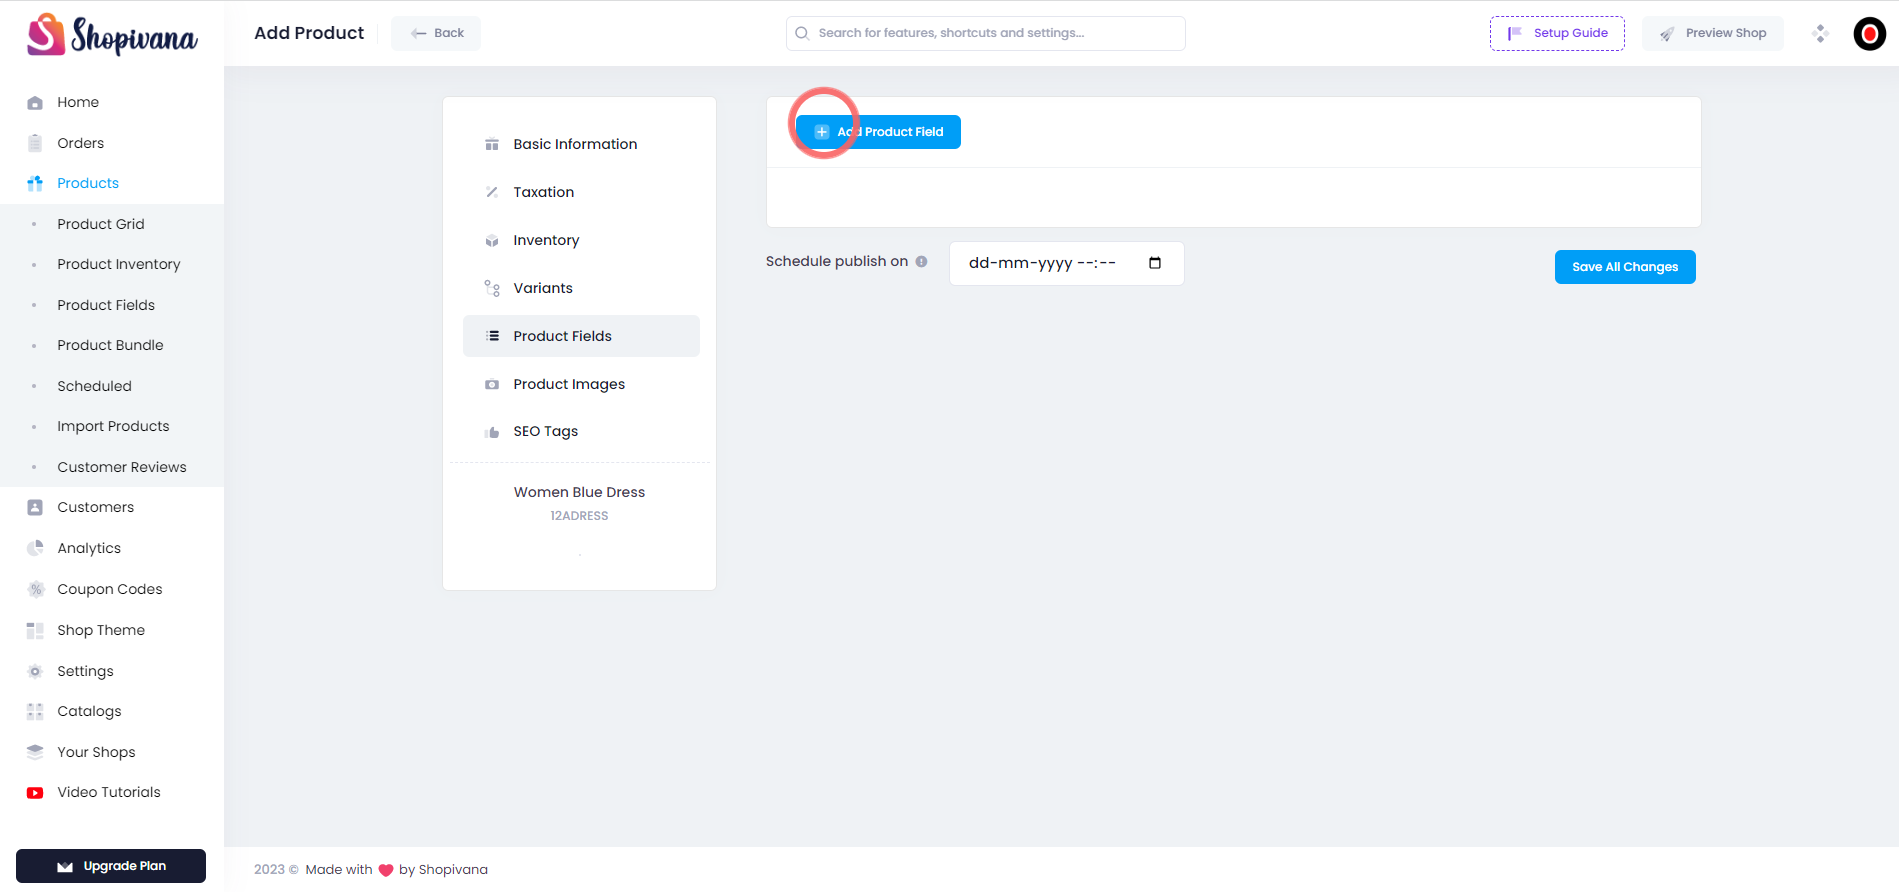Switch to the Product Images tab
The width and height of the screenshot is (1899, 892).
pos(581,384)
